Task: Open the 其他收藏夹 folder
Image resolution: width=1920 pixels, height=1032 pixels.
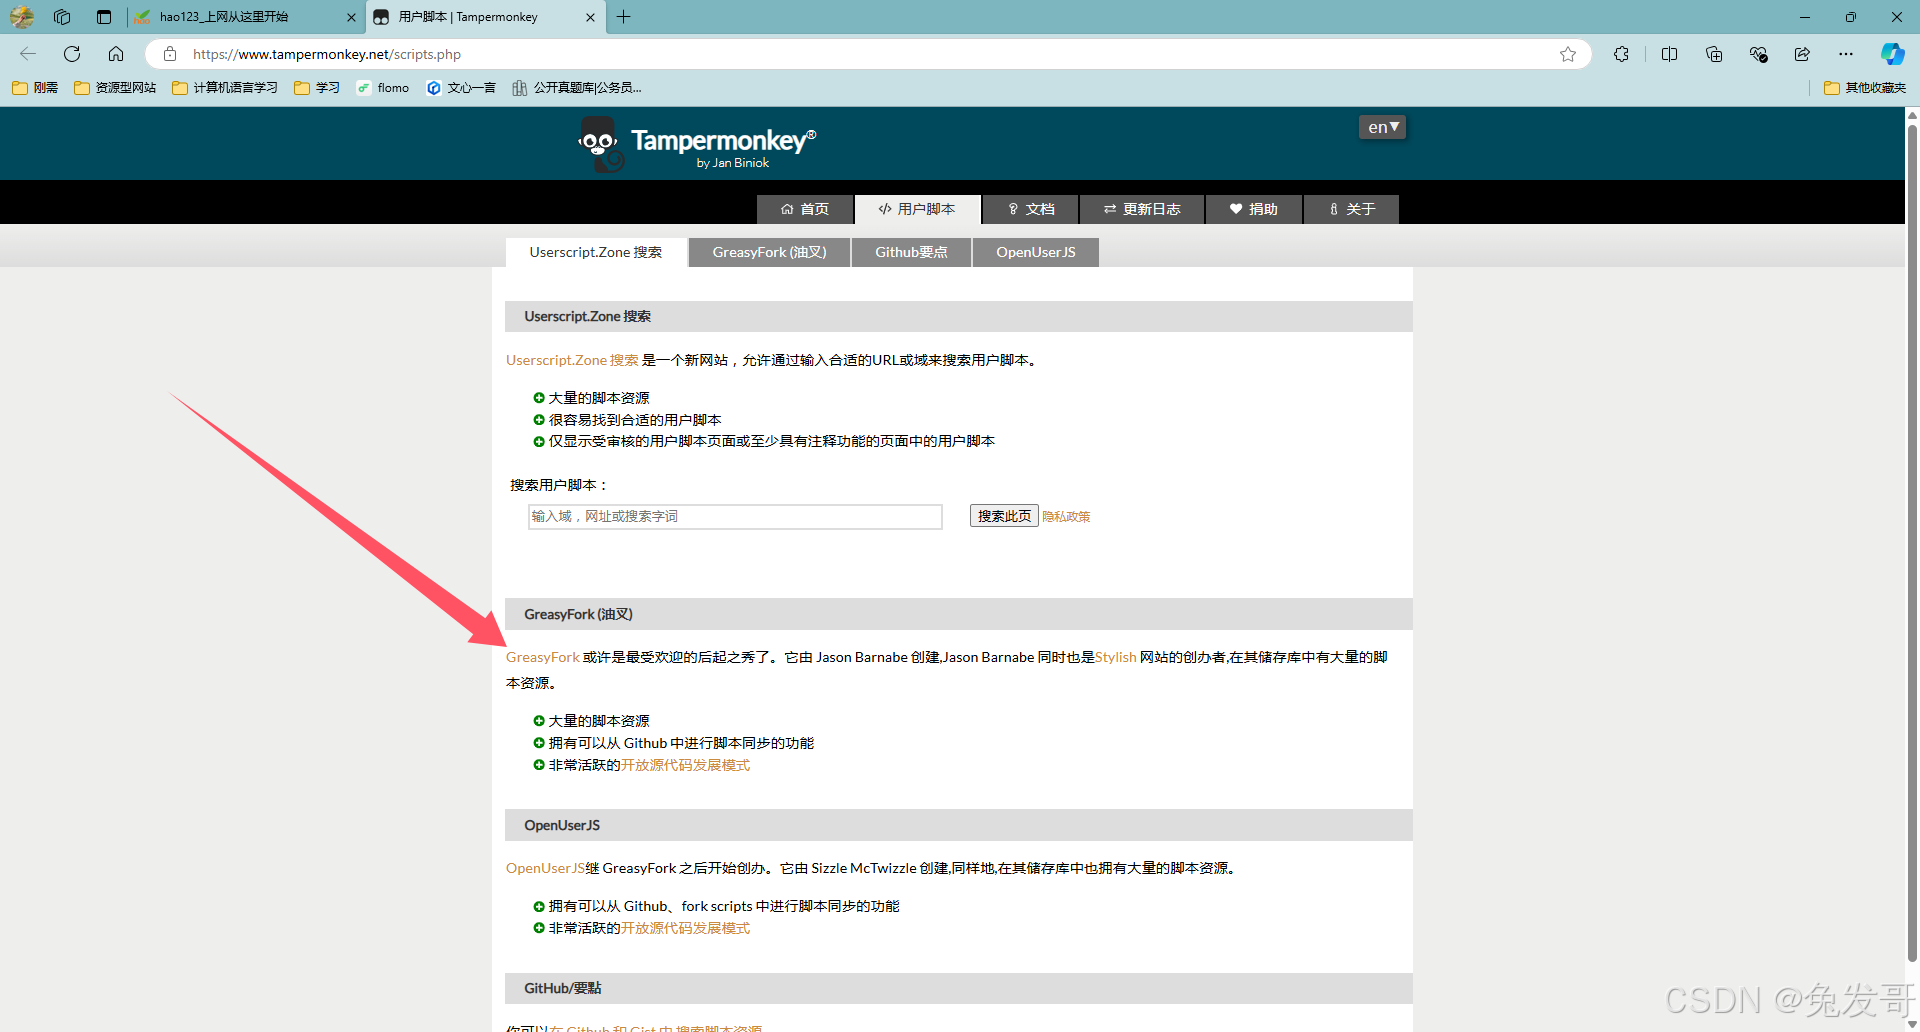Action: click(x=1865, y=88)
